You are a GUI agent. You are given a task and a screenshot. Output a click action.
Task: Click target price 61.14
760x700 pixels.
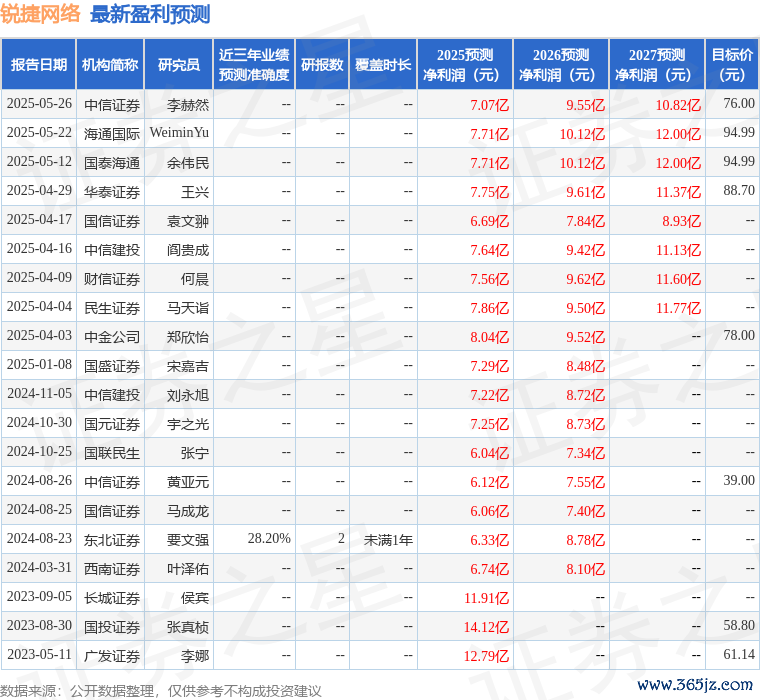[x=739, y=654]
